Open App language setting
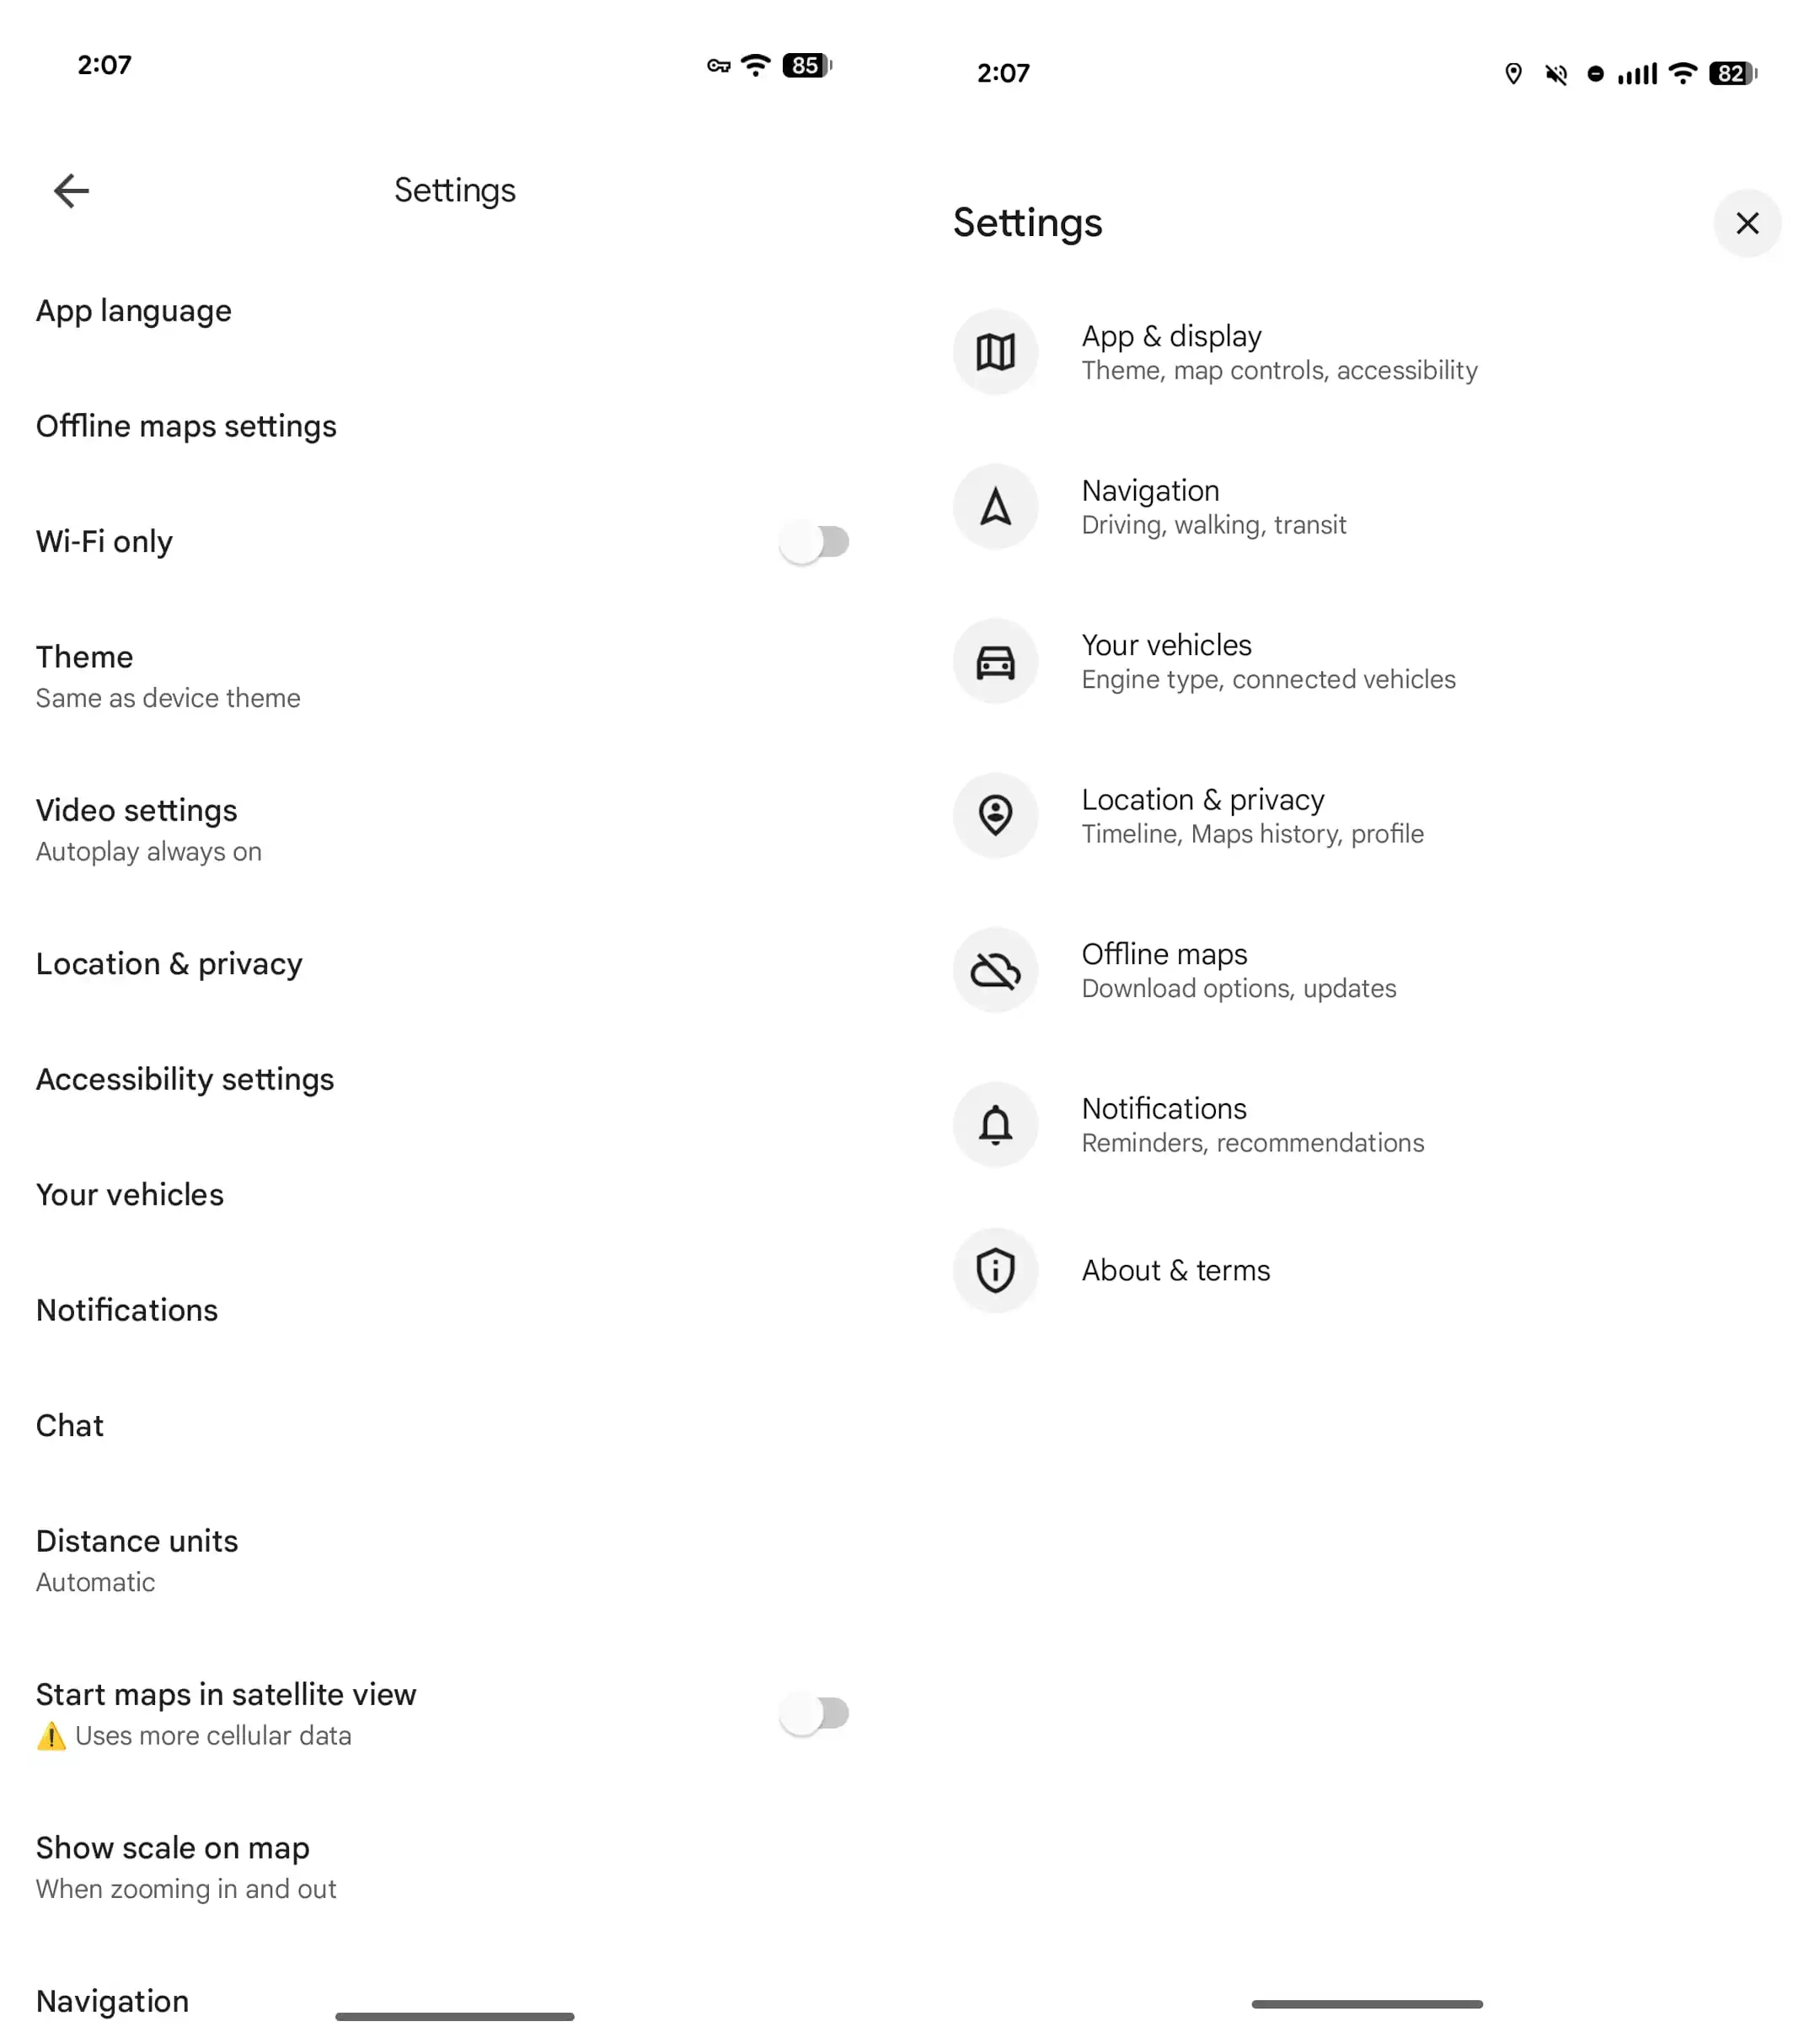 tap(134, 311)
